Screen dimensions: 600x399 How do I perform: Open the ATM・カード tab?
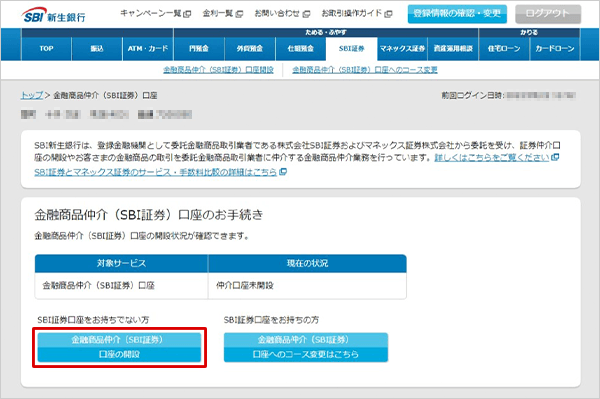tap(148, 49)
